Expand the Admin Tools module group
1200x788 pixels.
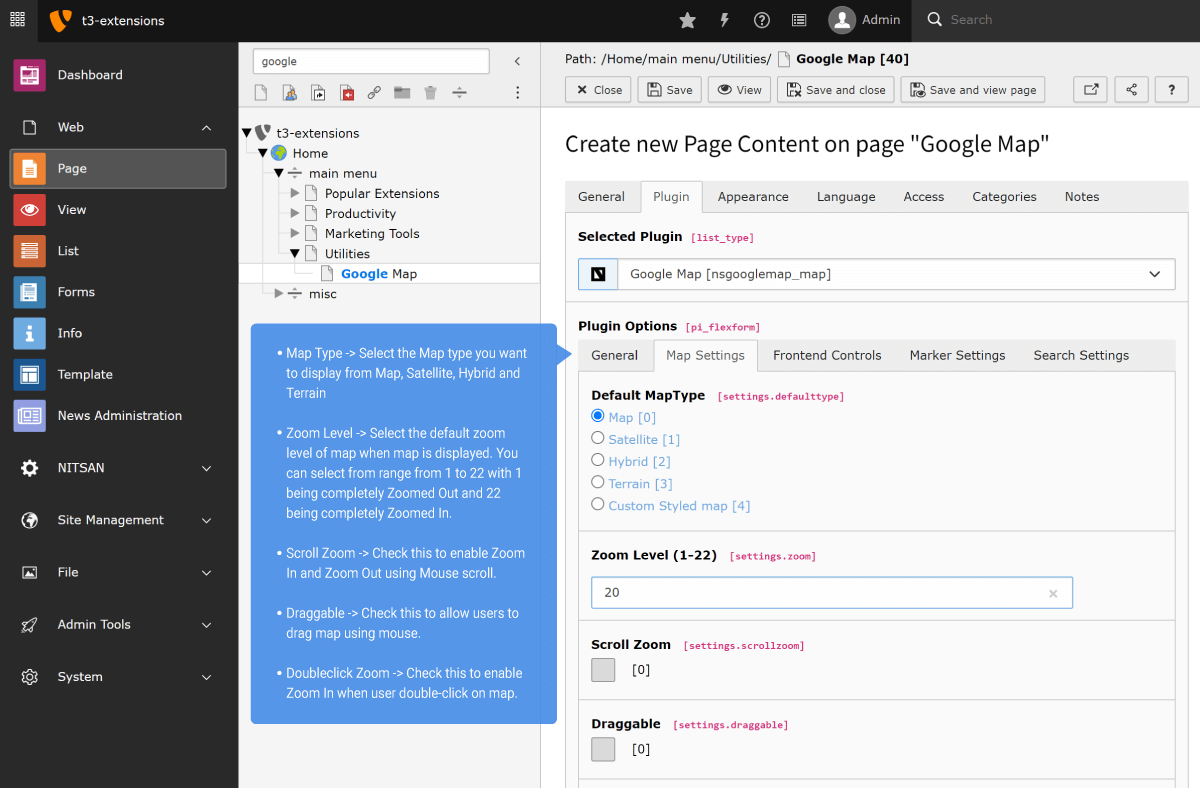pyautogui.click(x=207, y=625)
